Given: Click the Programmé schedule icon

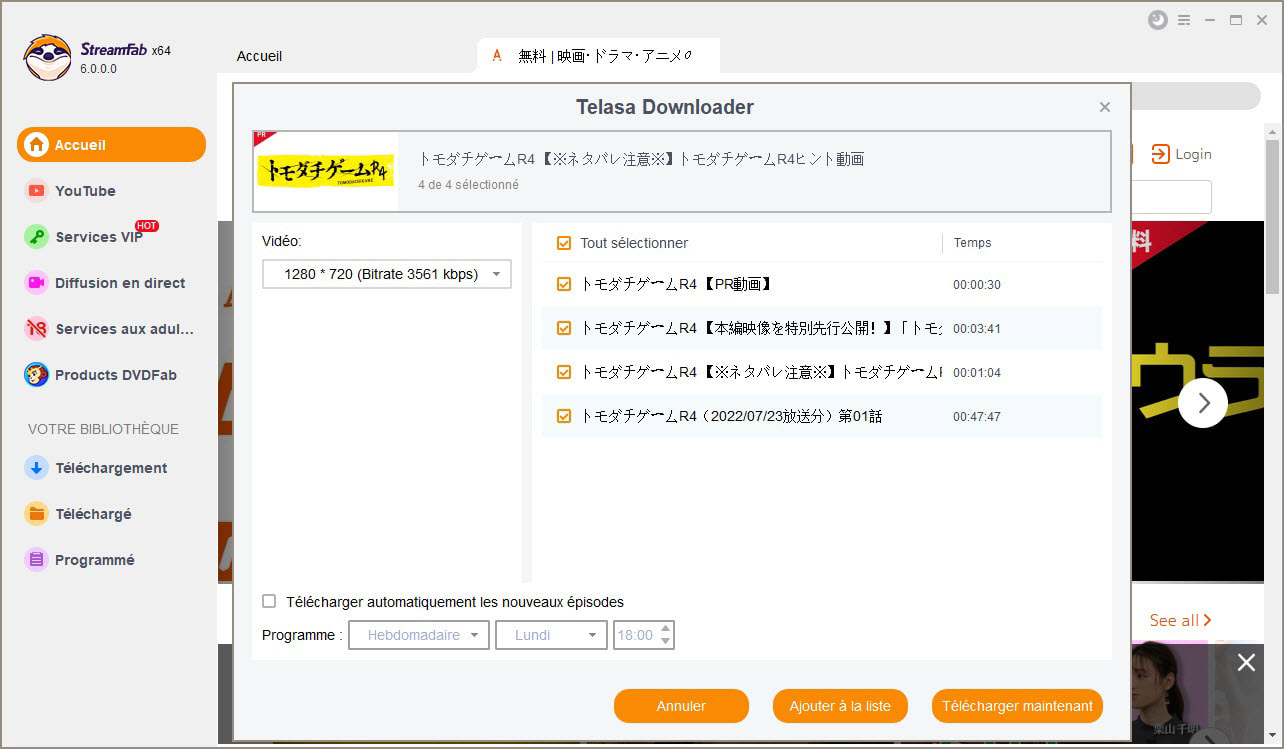Looking at the screenshot, I should [37, 560].
